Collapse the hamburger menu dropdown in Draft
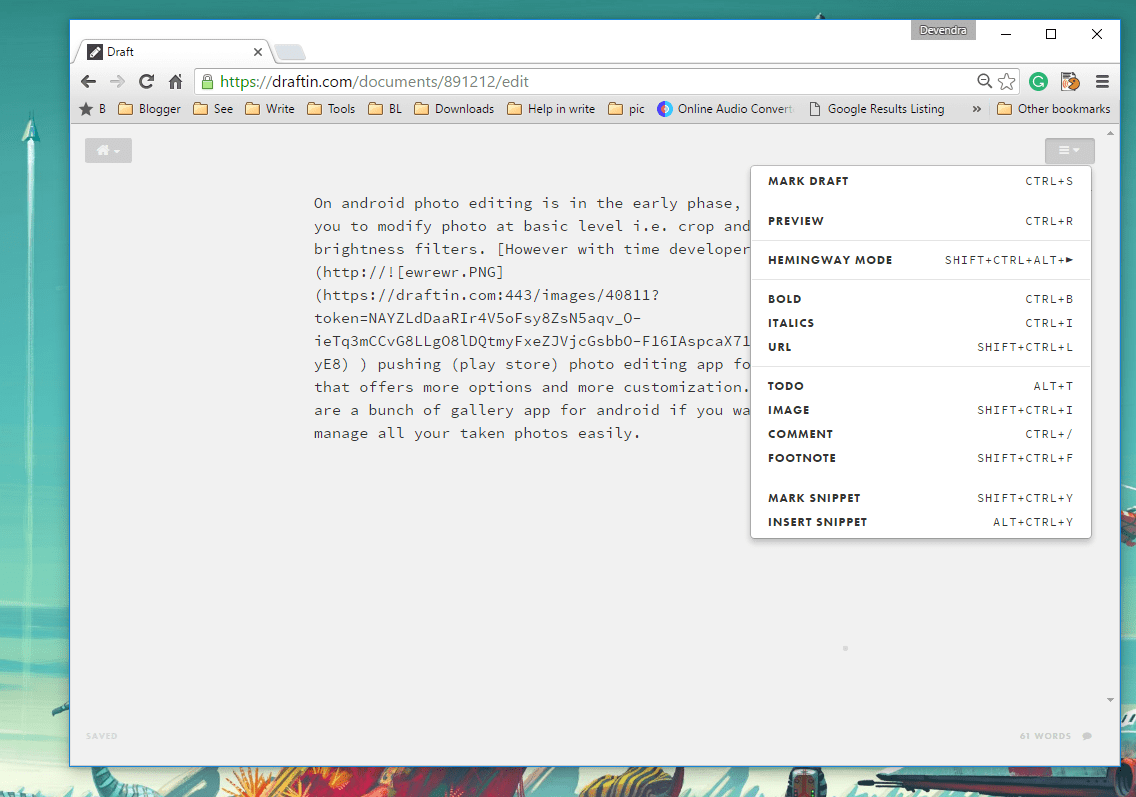The height and width of the screenshot is (797, 1136). (x=1069, y=151)
